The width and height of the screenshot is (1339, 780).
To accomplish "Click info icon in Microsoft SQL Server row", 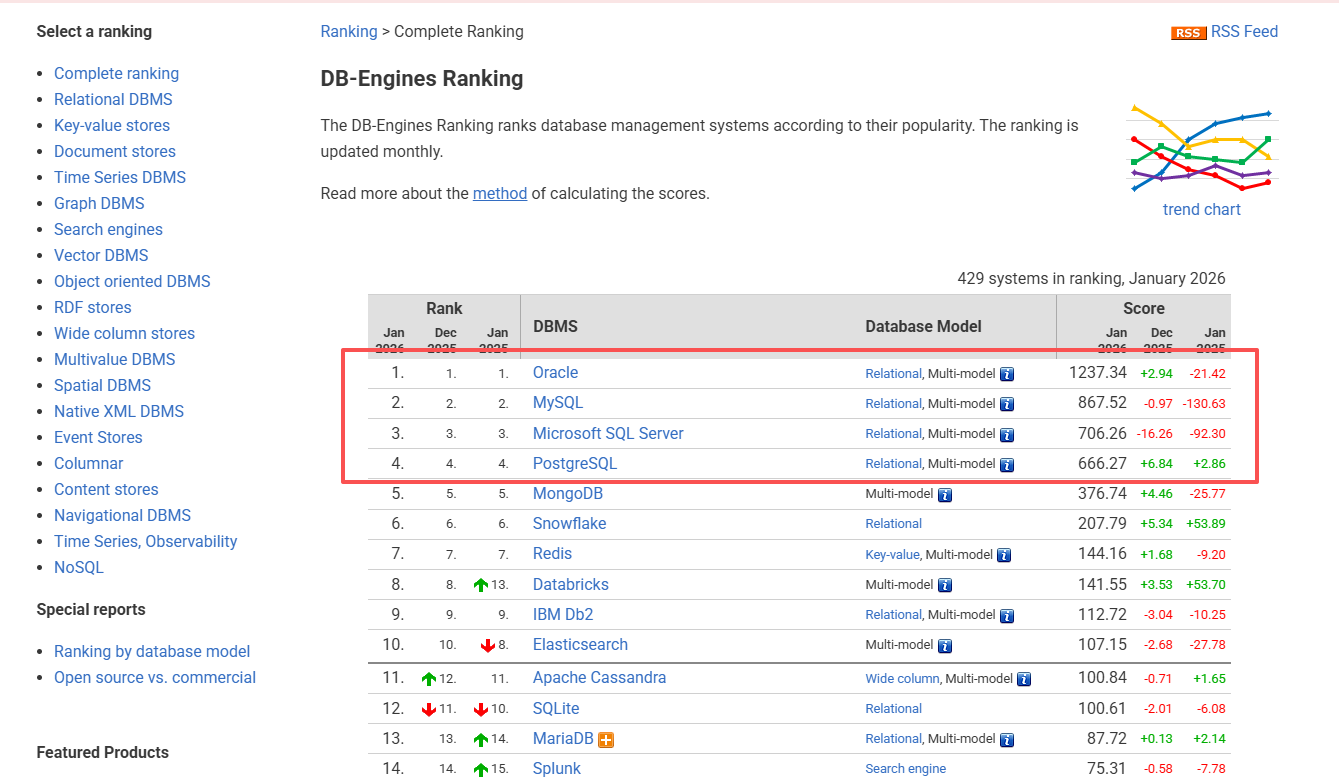I will [x=1007, y=434].
